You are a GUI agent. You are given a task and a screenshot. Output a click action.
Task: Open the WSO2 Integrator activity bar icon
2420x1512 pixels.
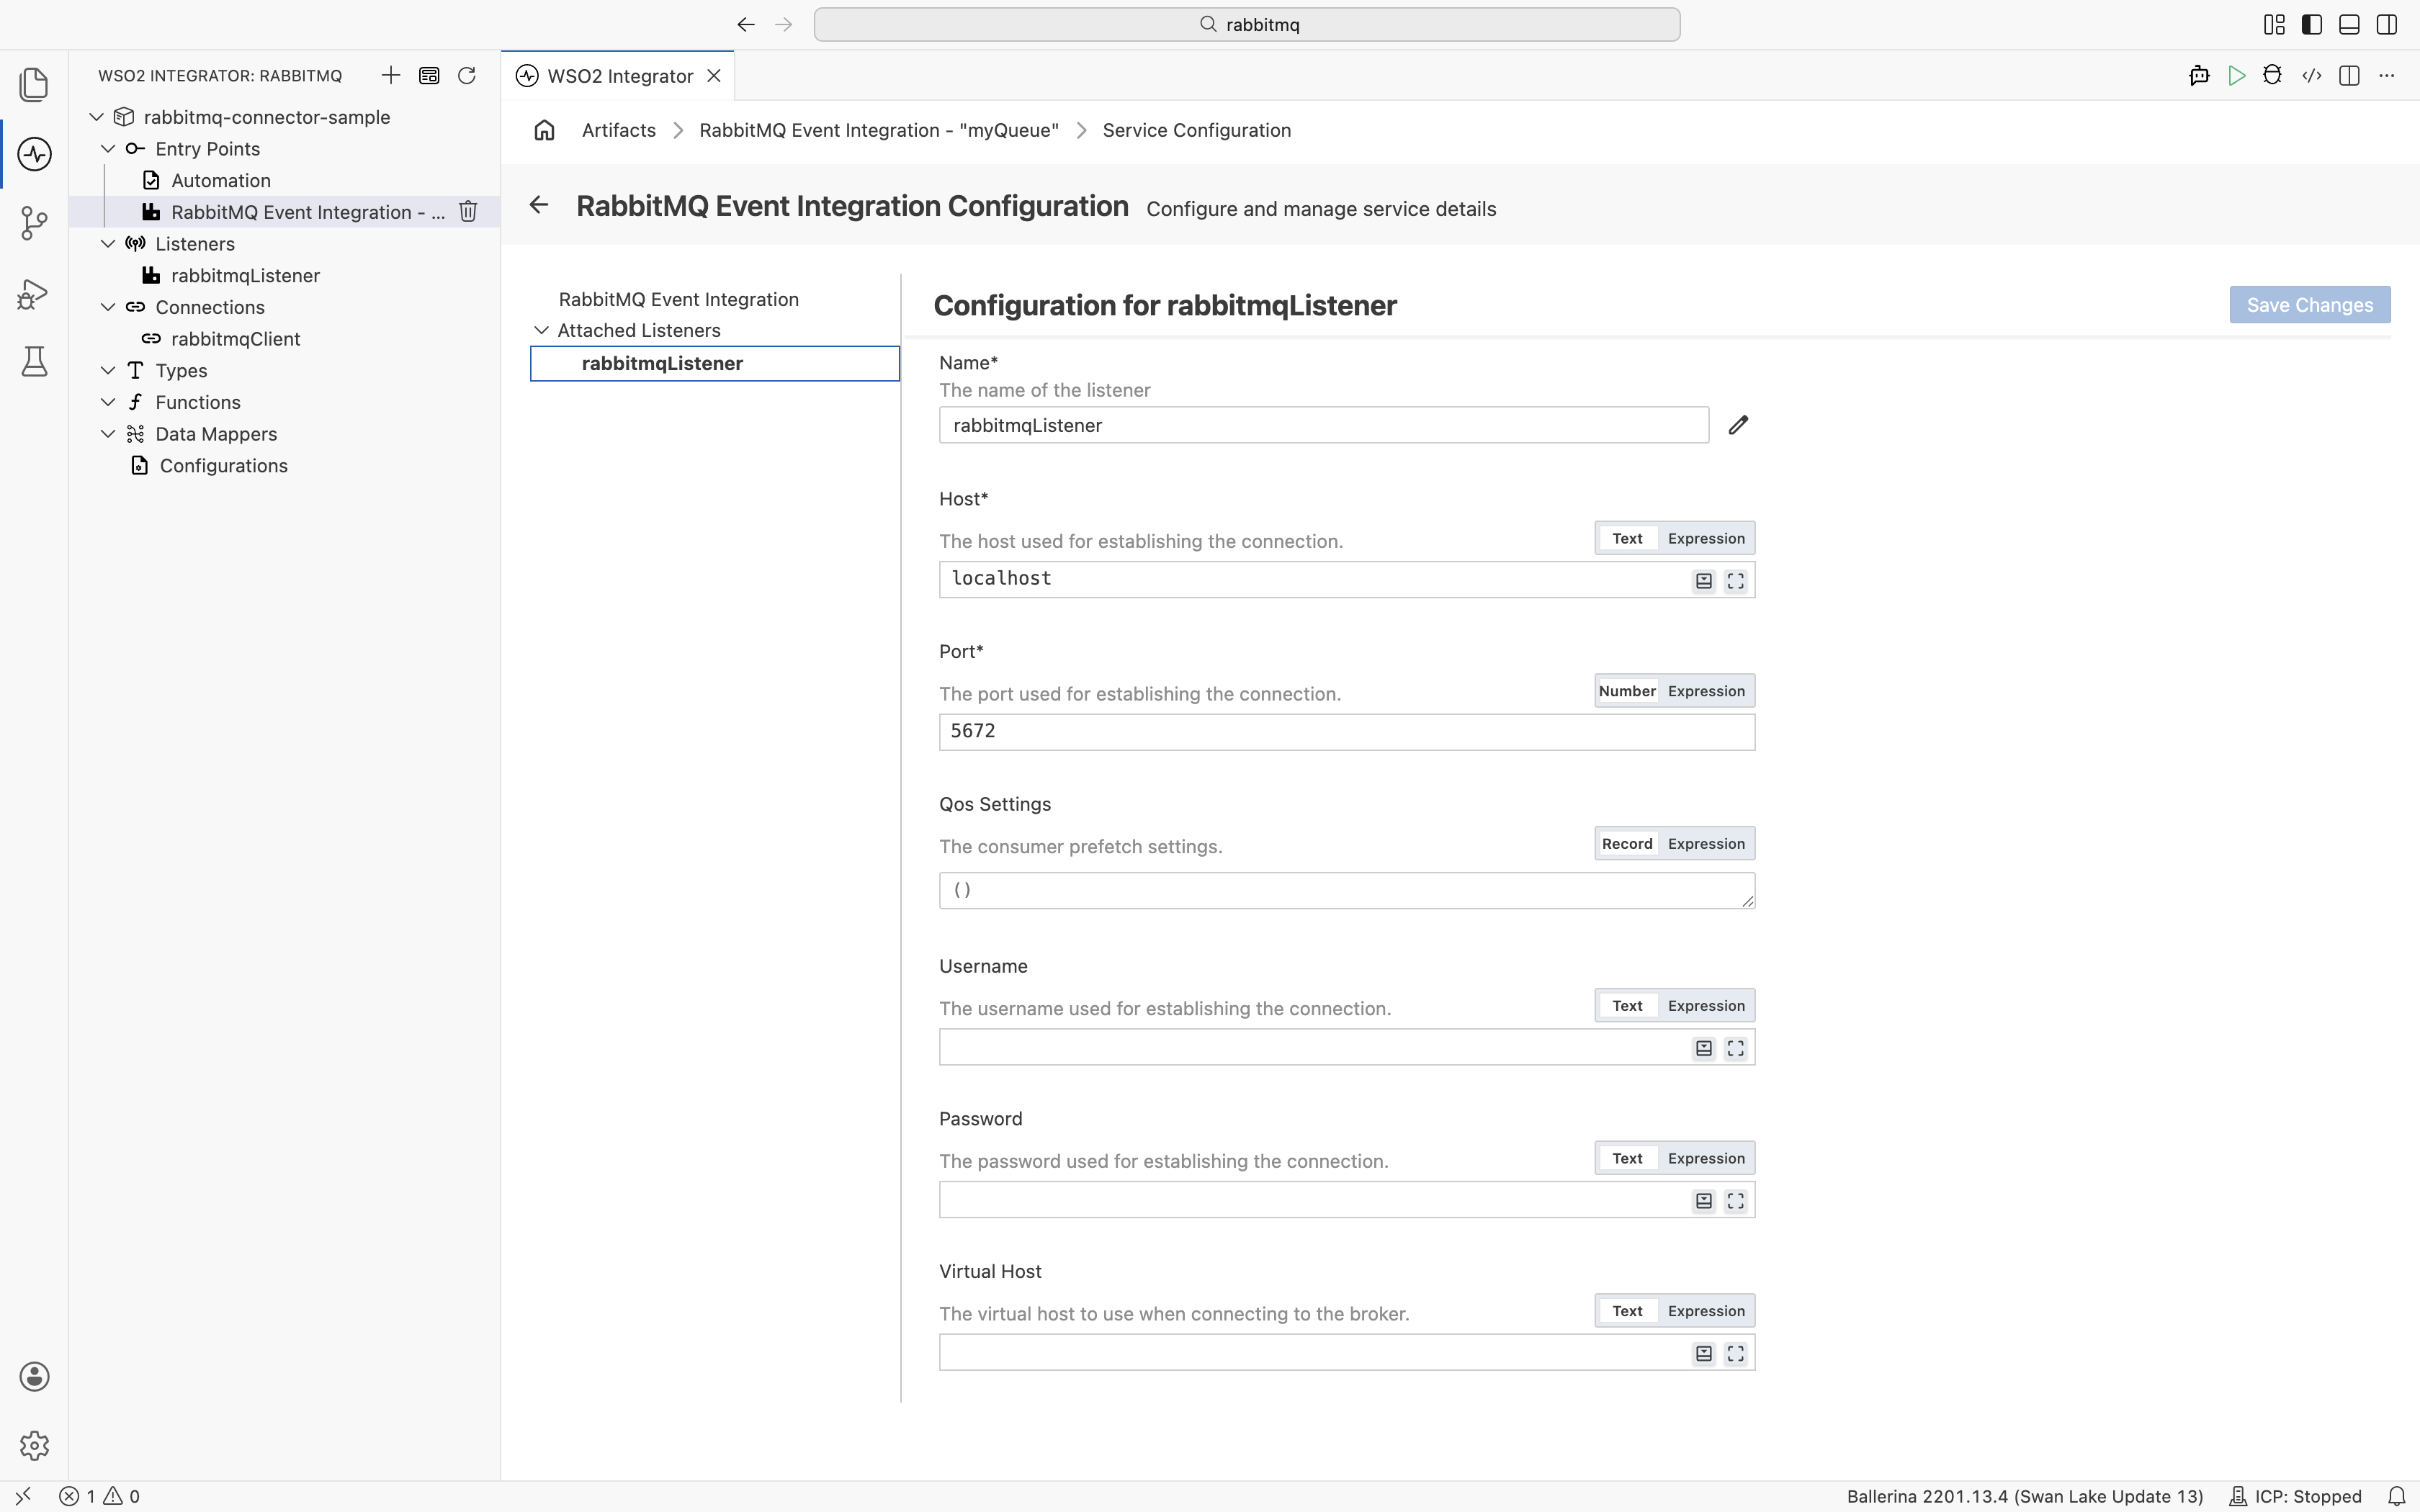(34, 154)
